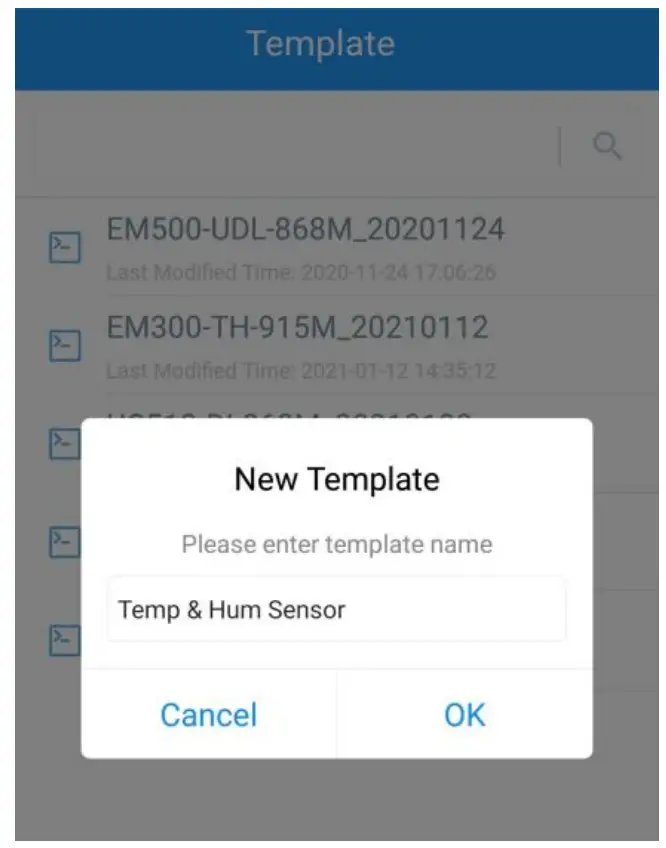
Task: Focus the template search field
Action: [x=295, y=146]
